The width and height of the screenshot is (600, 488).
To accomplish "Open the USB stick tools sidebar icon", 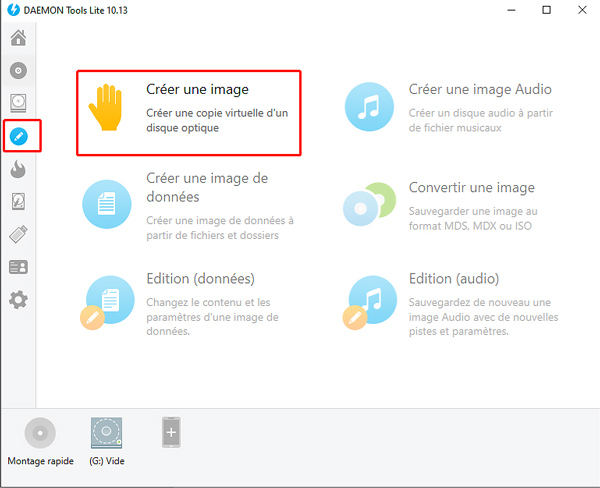I will (18, 234).
